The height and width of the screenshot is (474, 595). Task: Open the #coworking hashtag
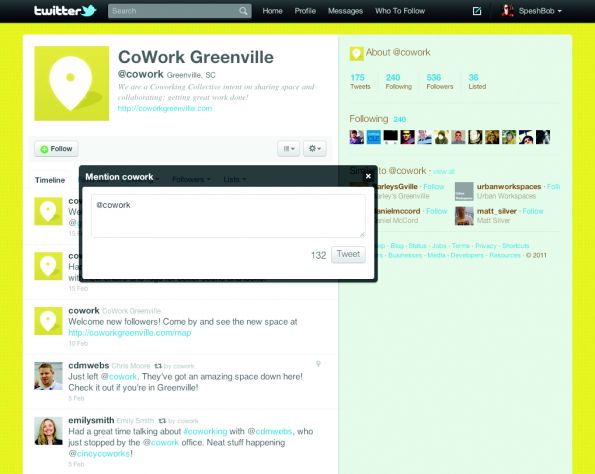click(205, 431)
